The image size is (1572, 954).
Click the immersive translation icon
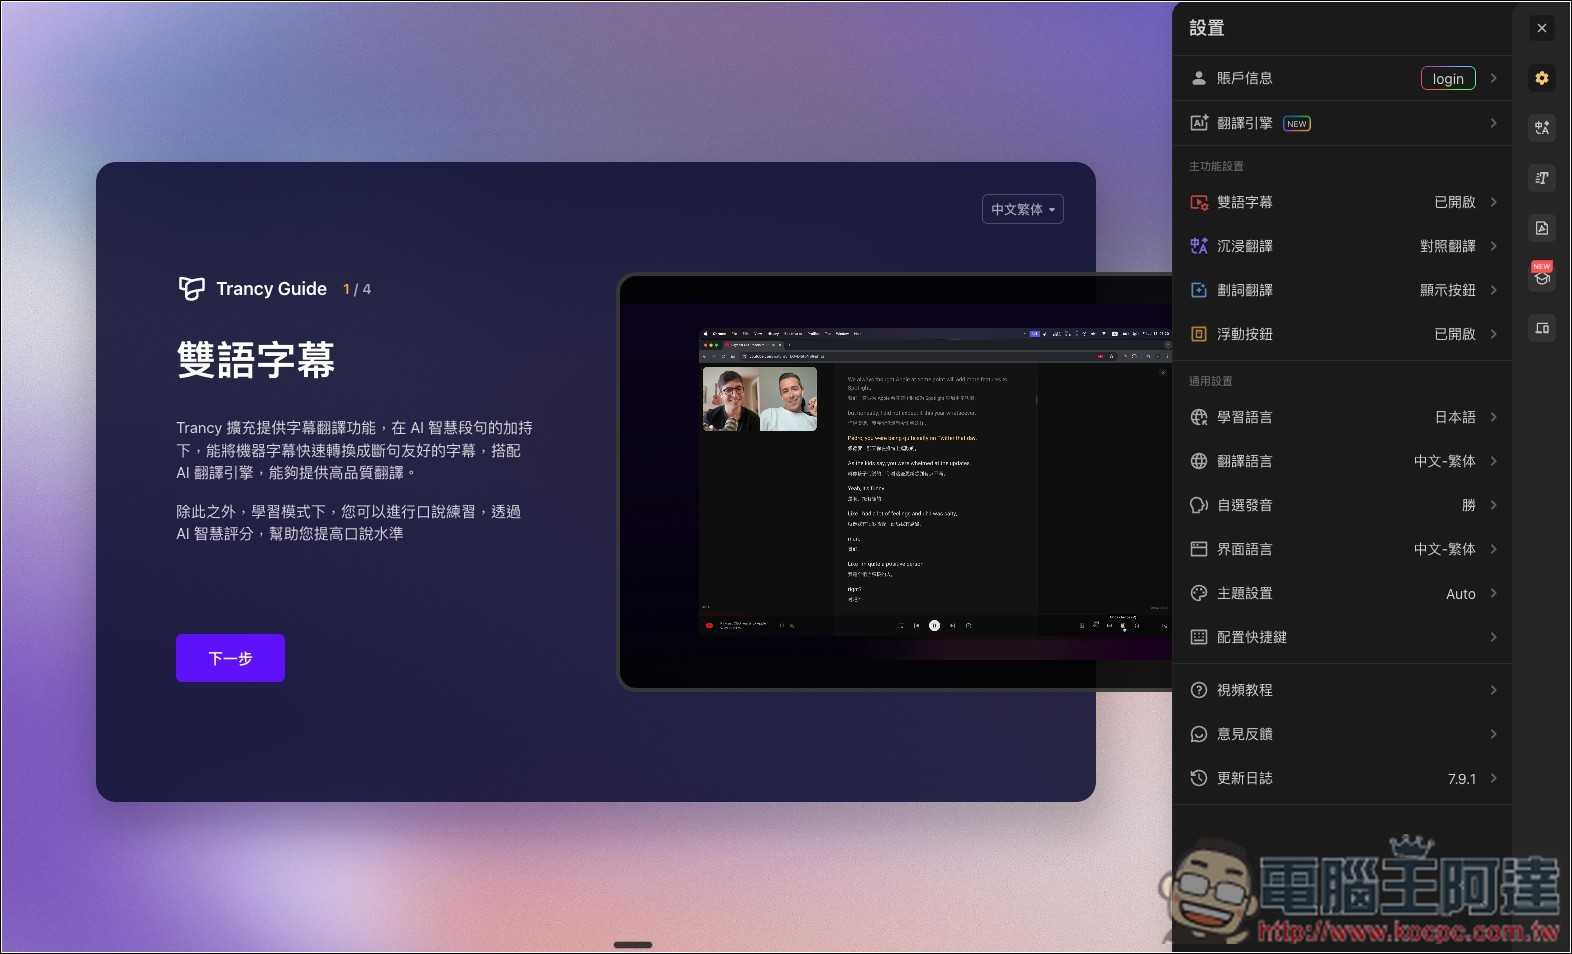(1199, 246)
